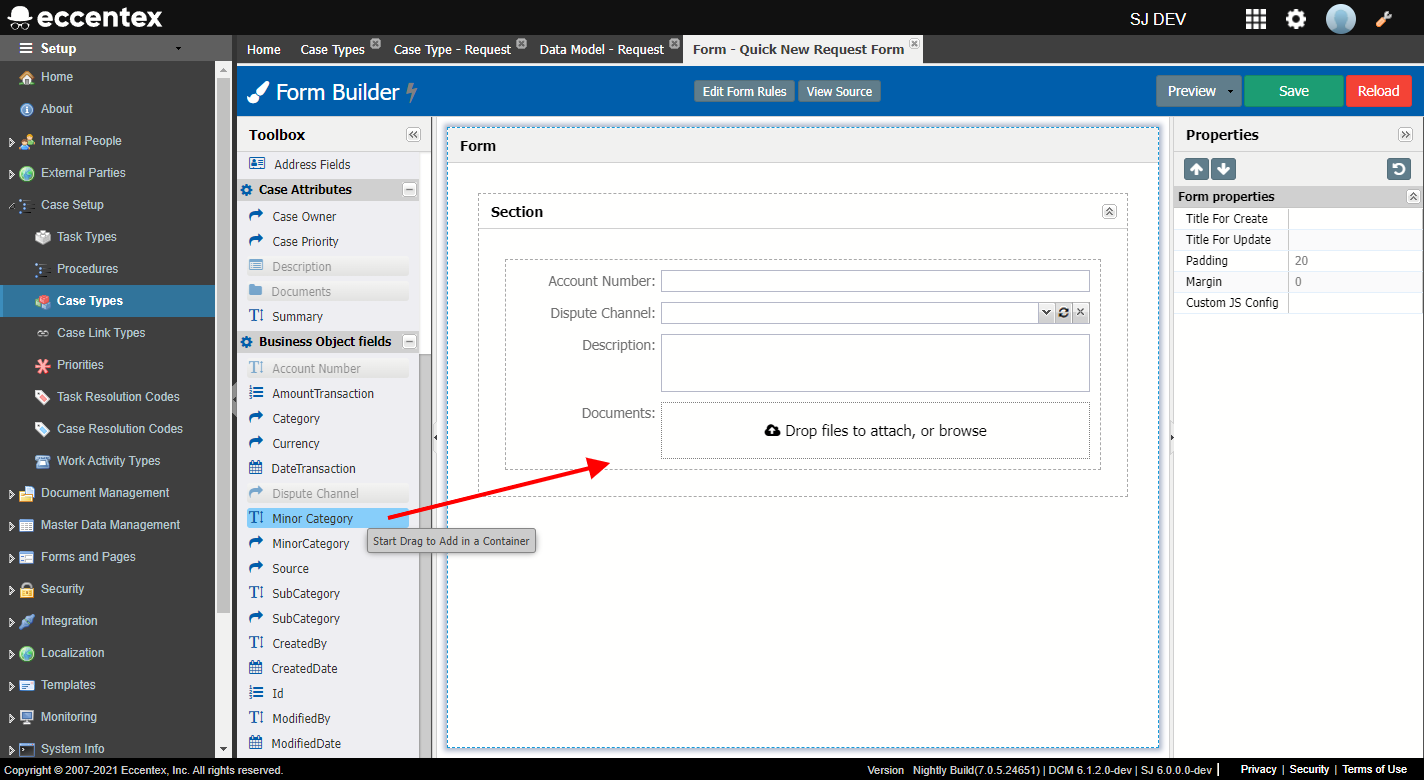Collapse Form properties group

[1413, 197]
